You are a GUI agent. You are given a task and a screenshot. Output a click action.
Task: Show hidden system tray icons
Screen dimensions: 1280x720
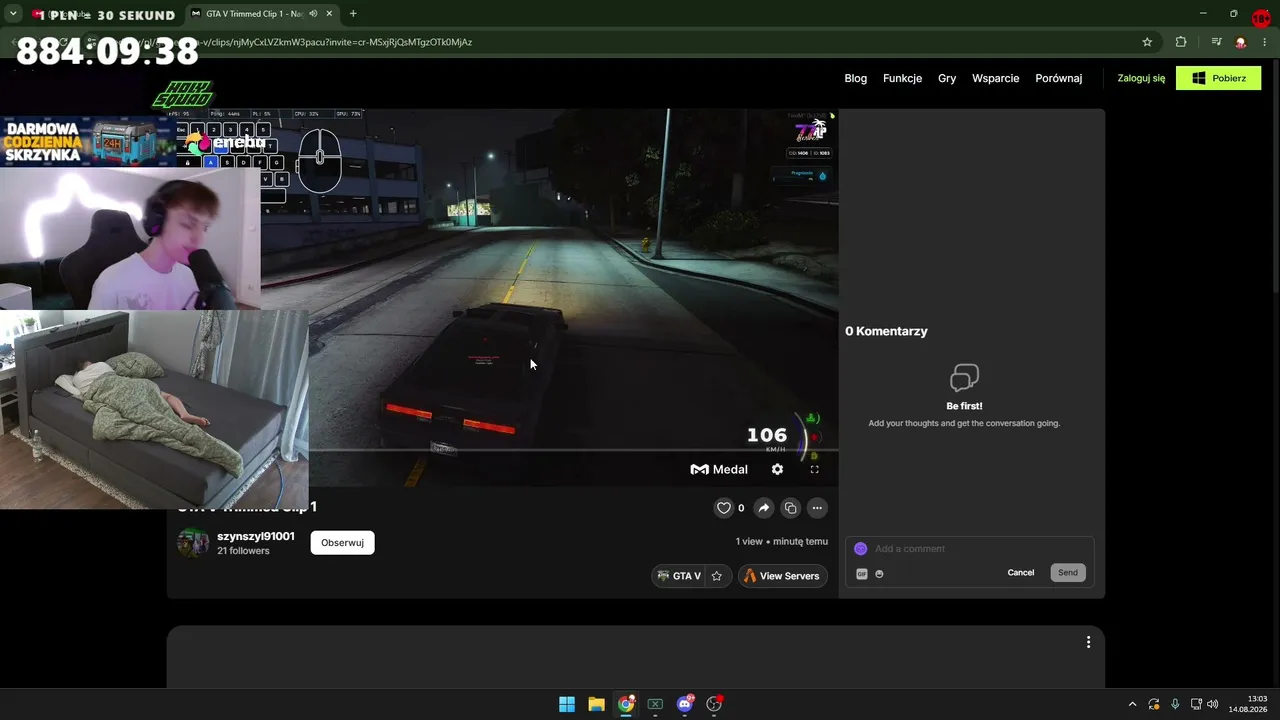(x=1132, y=704)
